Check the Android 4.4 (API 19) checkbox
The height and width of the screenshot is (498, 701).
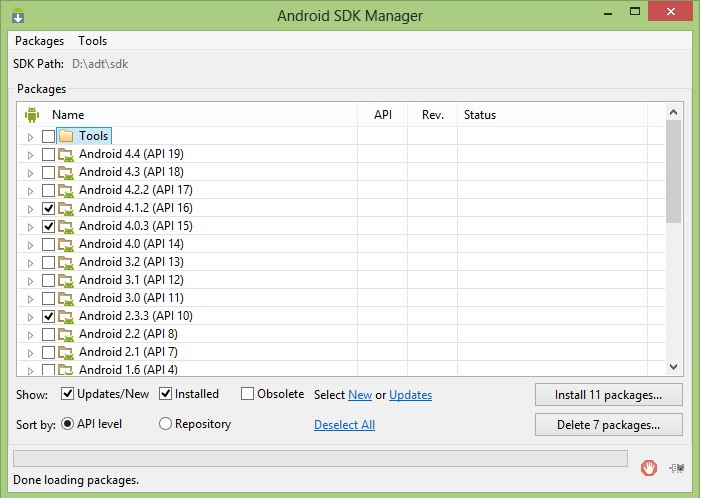(x=48, y=155)
